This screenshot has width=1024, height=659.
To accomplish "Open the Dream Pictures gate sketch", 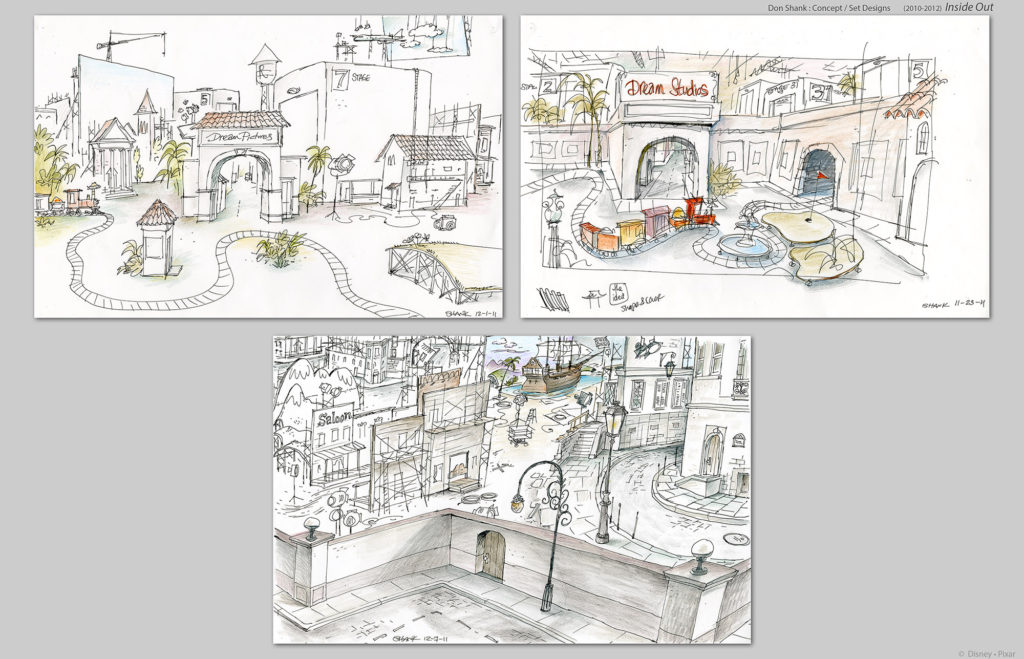I will [x=268, y=167].
